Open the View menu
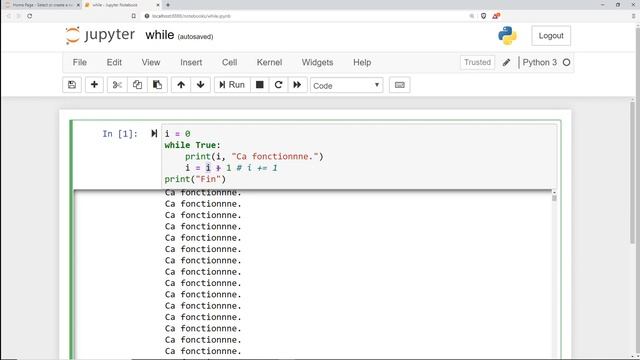The width and height of the screenshot is (640, 360). 151,62
